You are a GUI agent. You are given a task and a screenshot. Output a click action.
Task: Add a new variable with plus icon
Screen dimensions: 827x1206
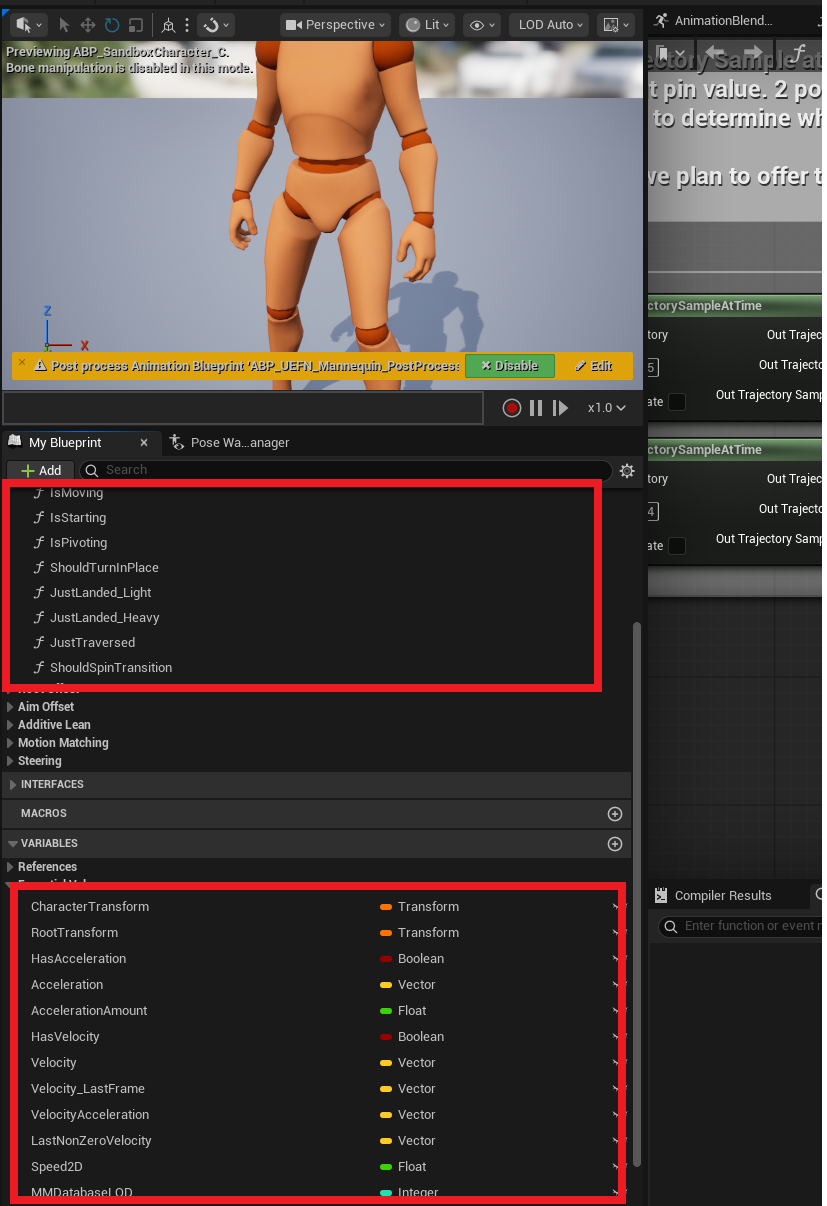(x=615, y=844)
